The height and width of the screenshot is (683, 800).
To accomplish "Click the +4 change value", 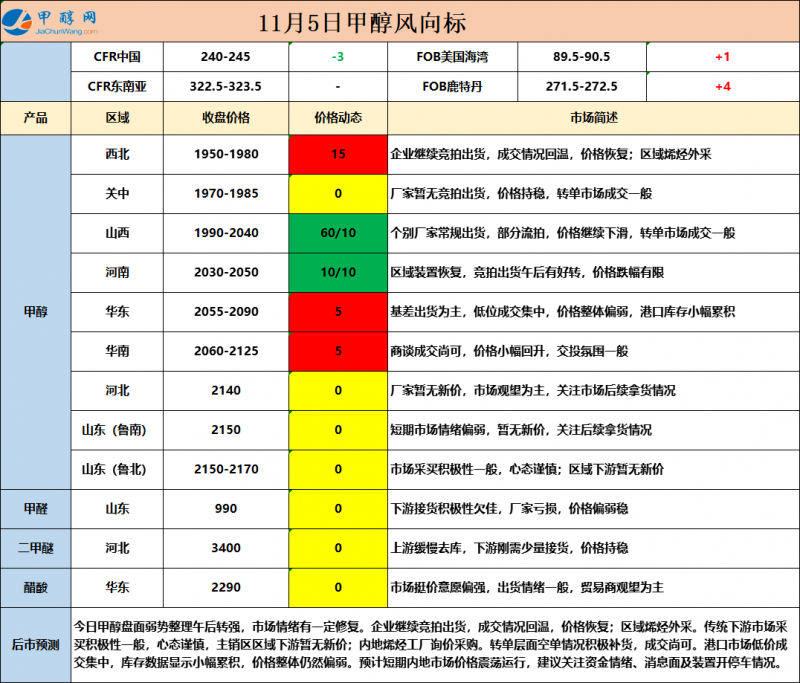I will (x=723, y=87).
